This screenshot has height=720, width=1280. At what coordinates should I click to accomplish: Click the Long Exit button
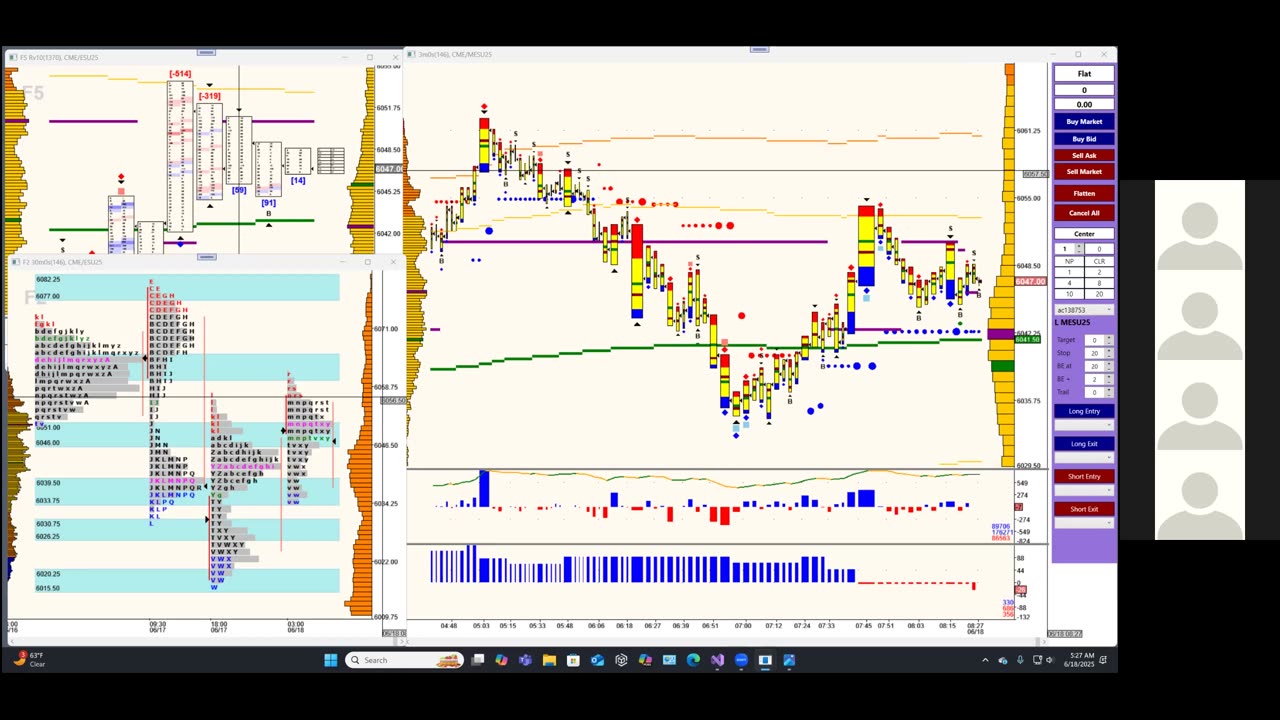point(1084,444)
